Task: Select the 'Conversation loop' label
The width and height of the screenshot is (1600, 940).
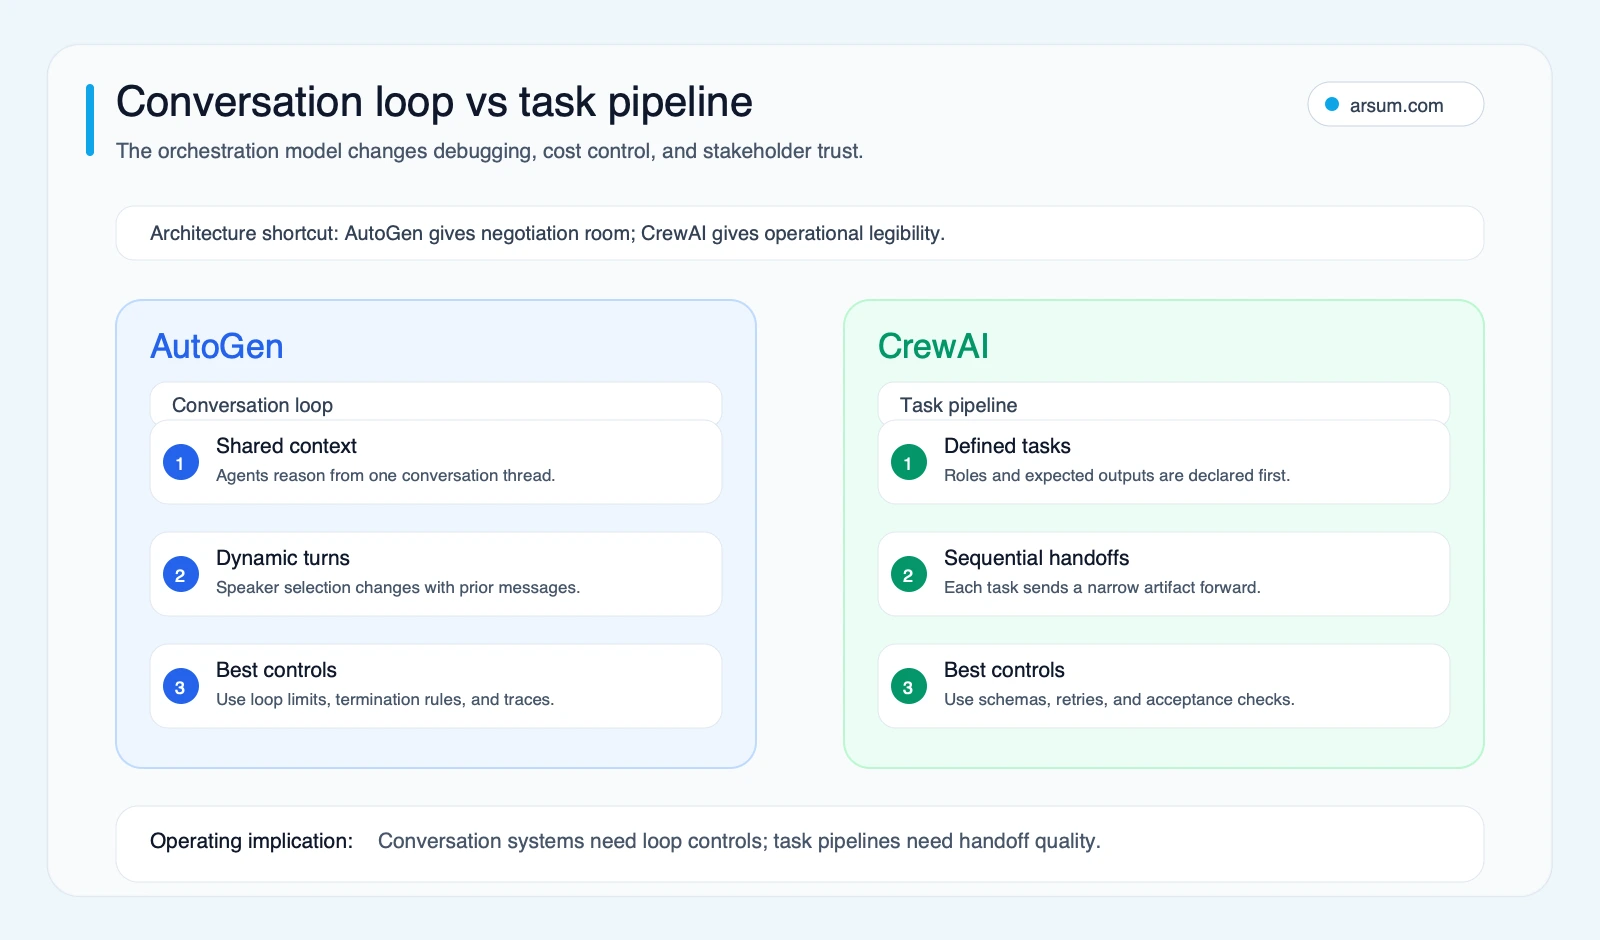Action: pyautogui.click(x=252, y=405)
